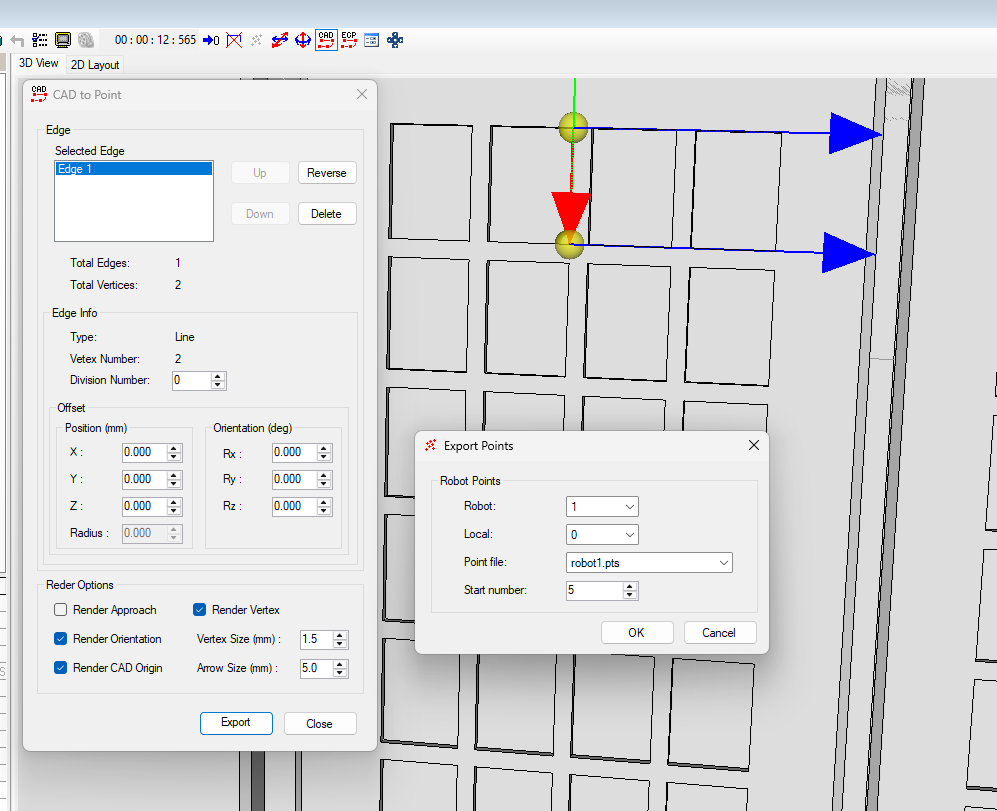The image size is (997, 811).
Task: Open the Robot dropdown
Action: (602, 507)
